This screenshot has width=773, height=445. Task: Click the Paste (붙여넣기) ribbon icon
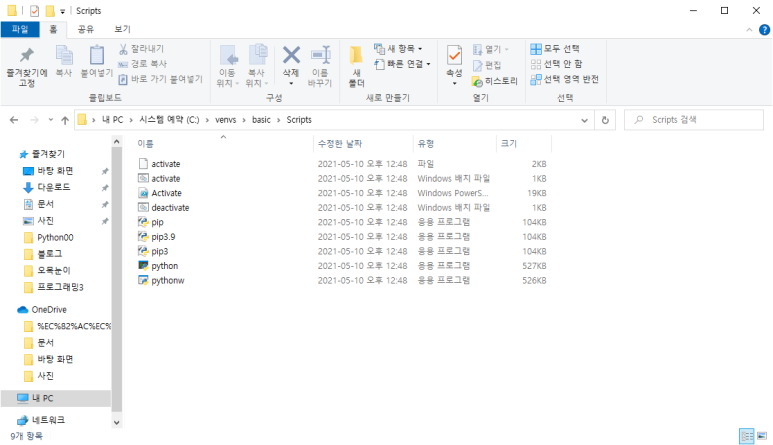97,55
